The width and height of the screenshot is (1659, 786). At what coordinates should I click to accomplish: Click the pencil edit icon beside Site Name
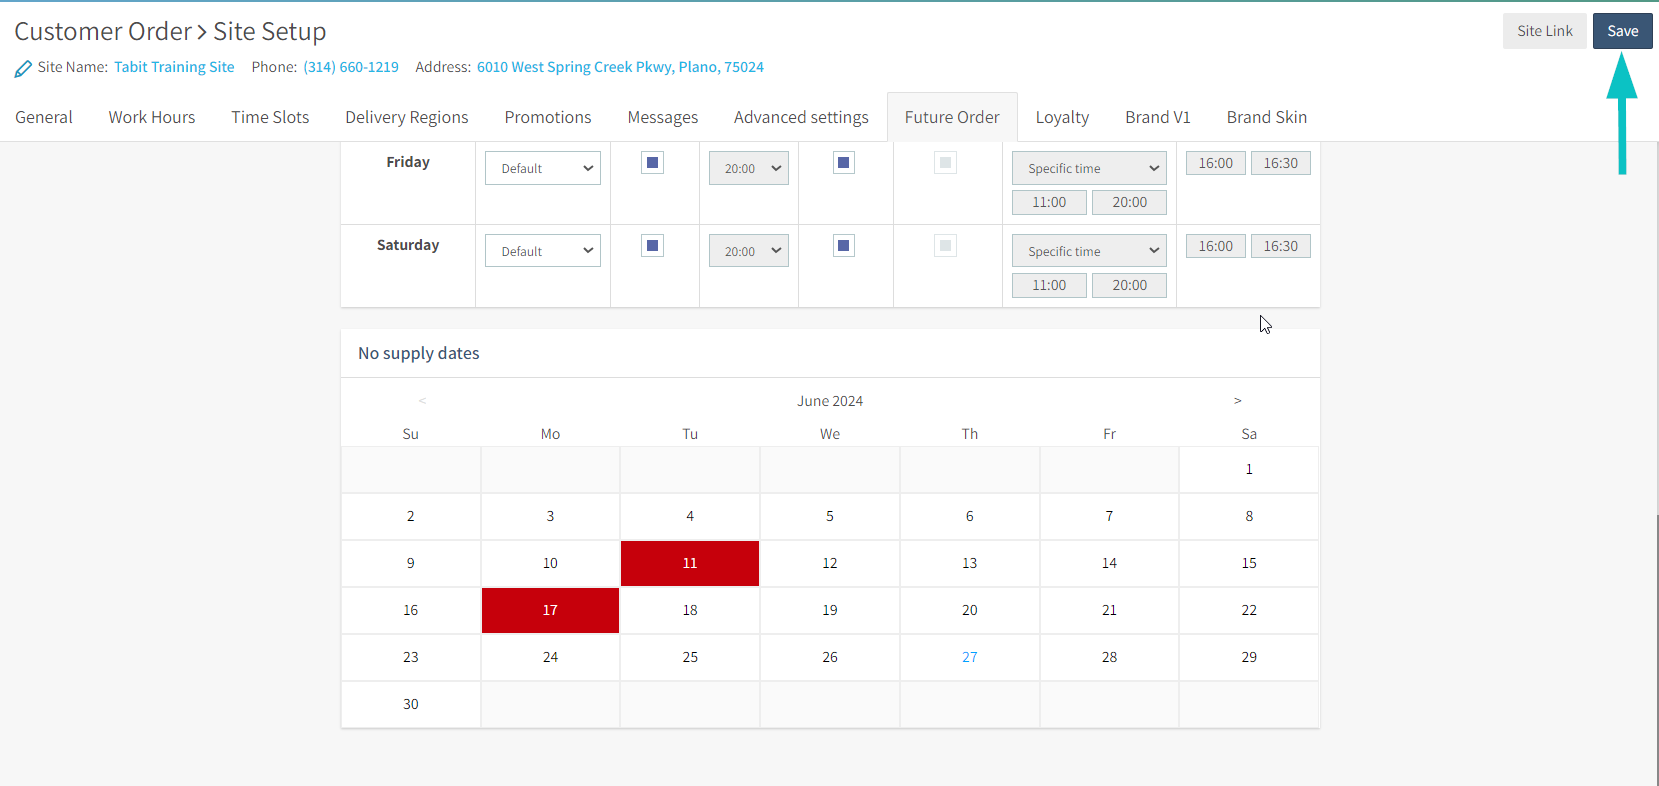pyautogui.click(x=23, y=69)
